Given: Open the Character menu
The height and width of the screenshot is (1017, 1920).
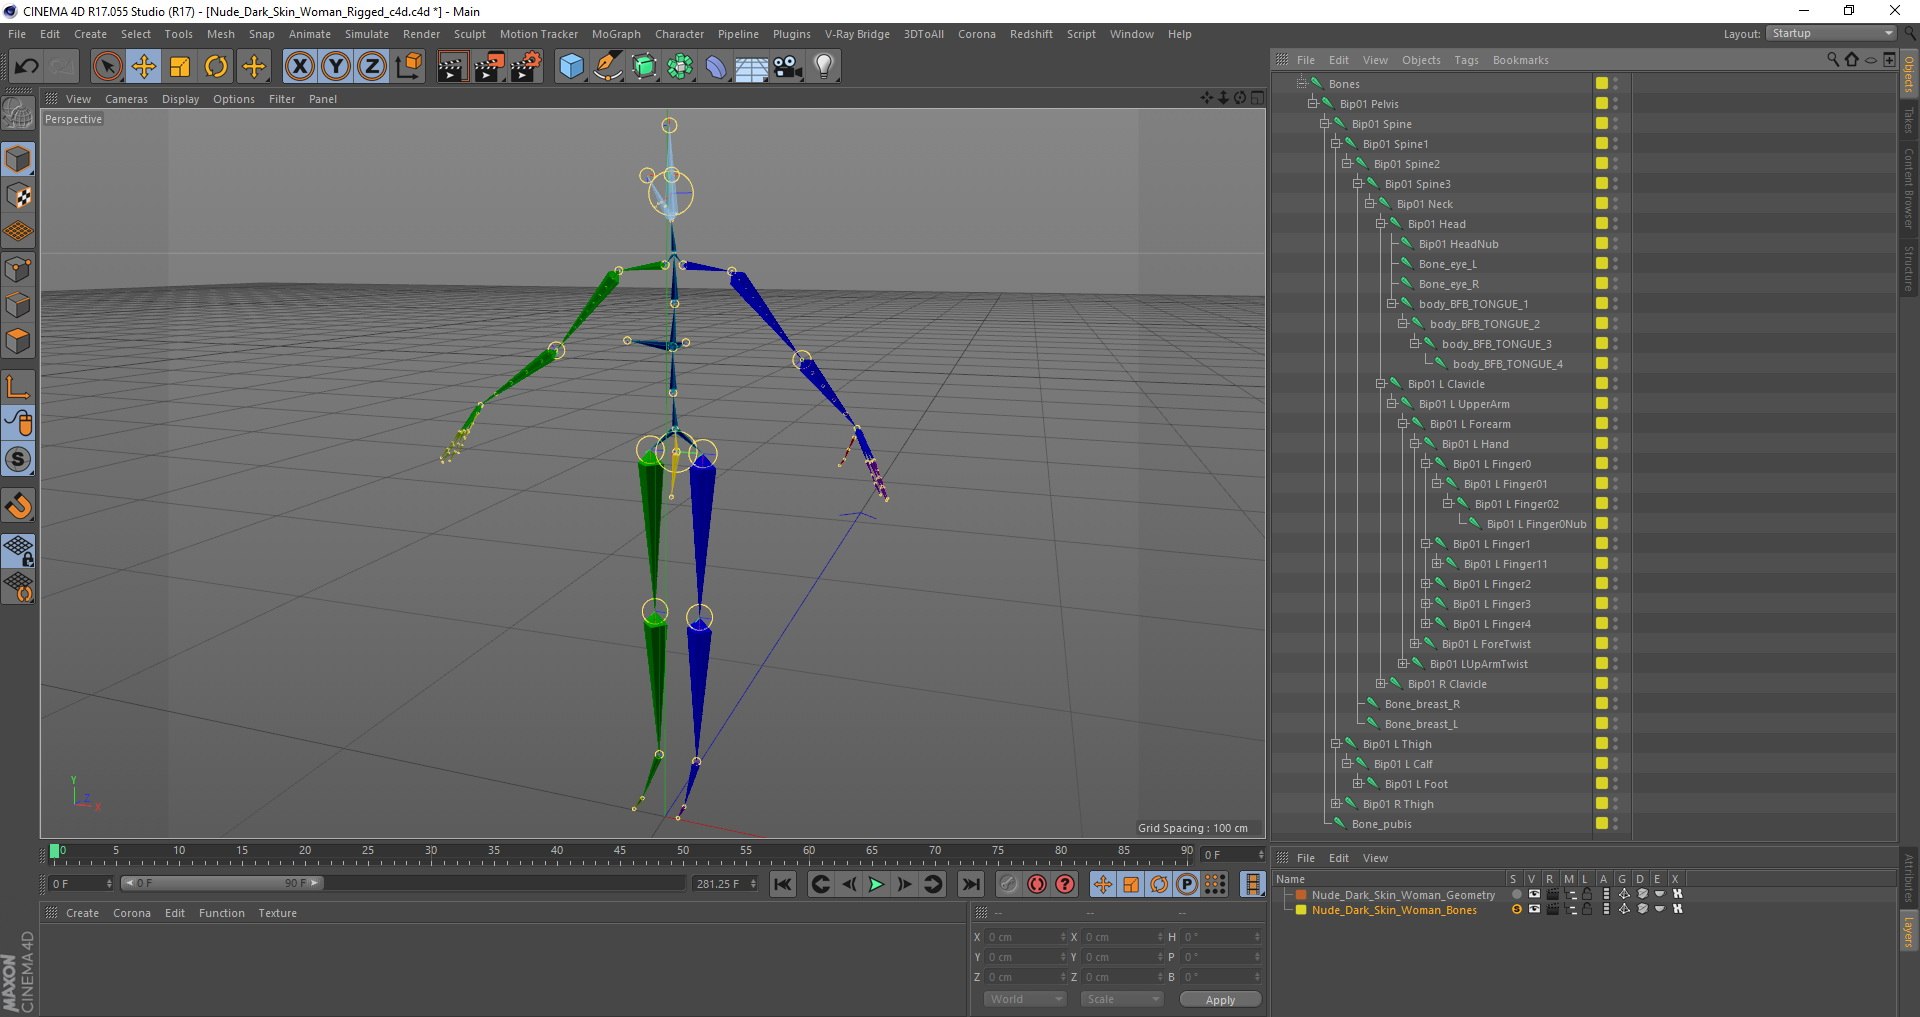Looking at the screenshot, I should pyautogui.click(x=680, y=34).
